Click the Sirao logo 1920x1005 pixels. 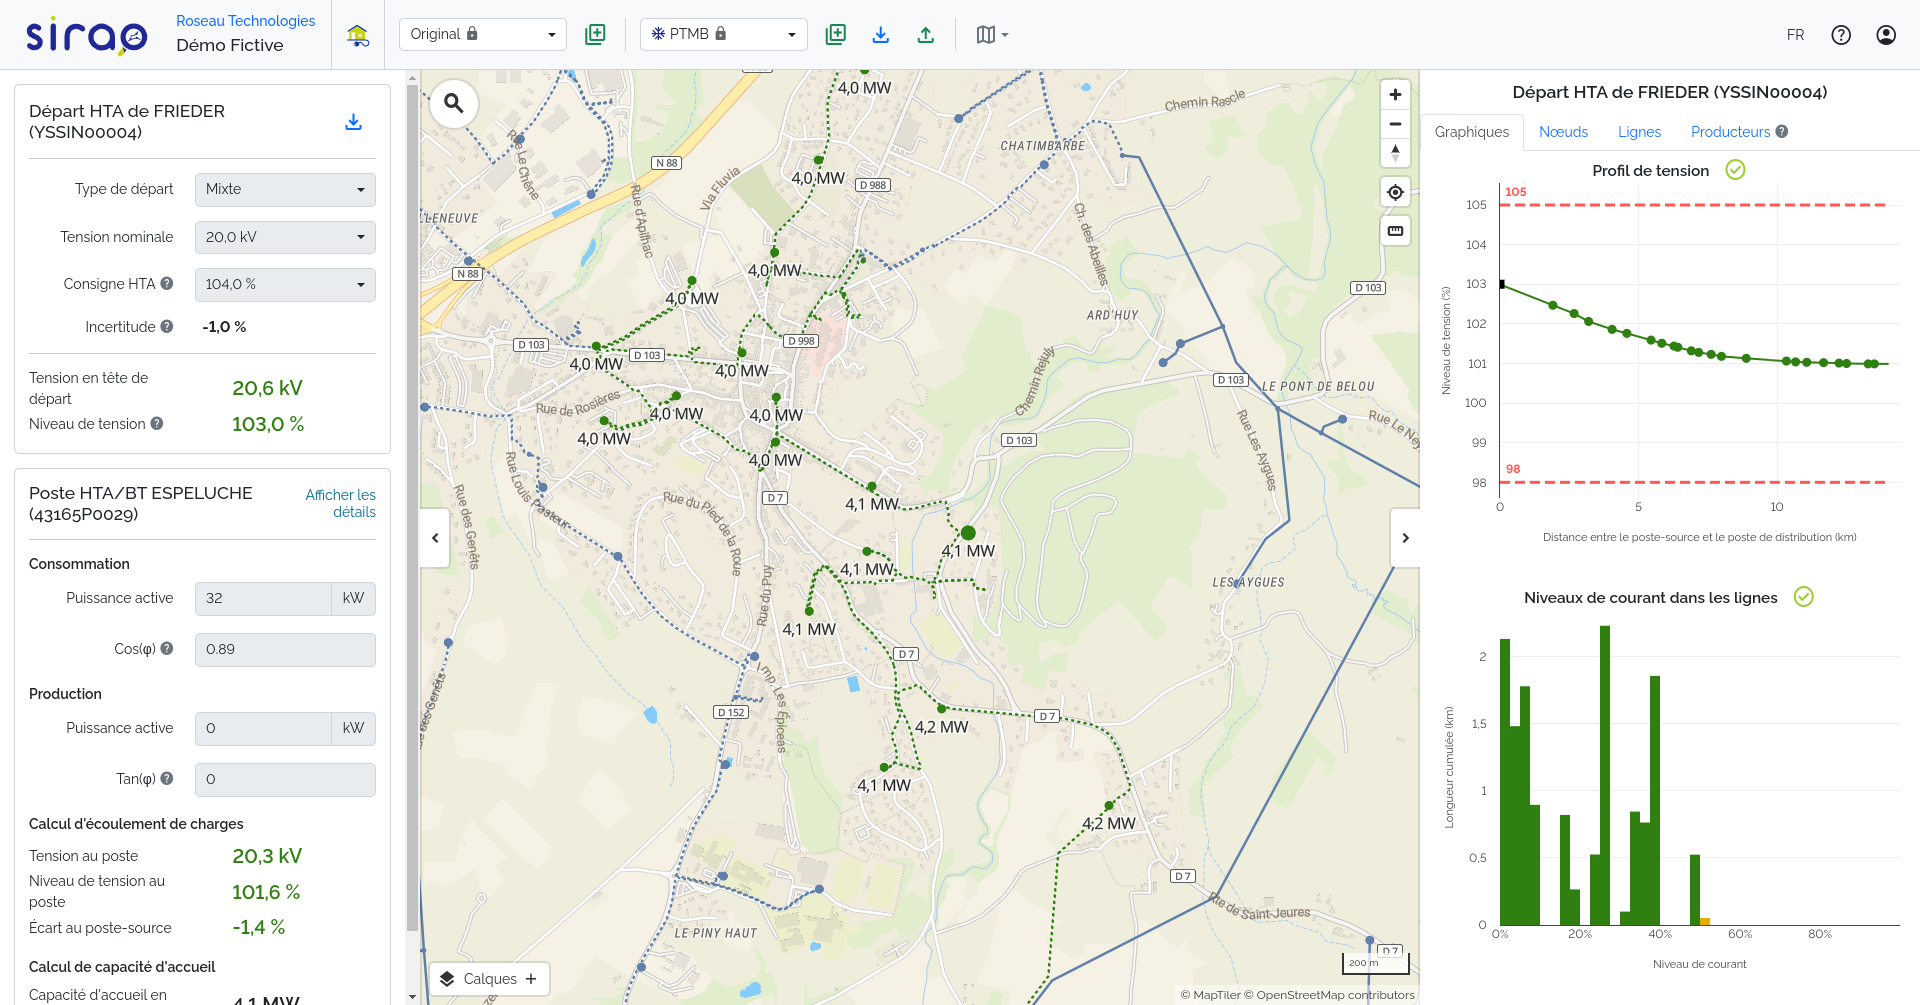[86, 35]
